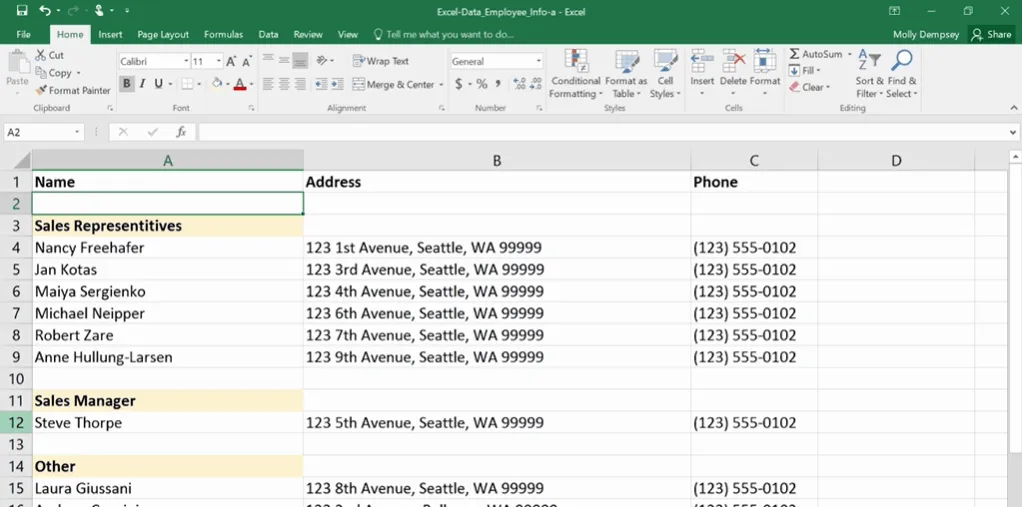Switch to the Data tab
The image size is (1022, 507).
coord(268,35)
